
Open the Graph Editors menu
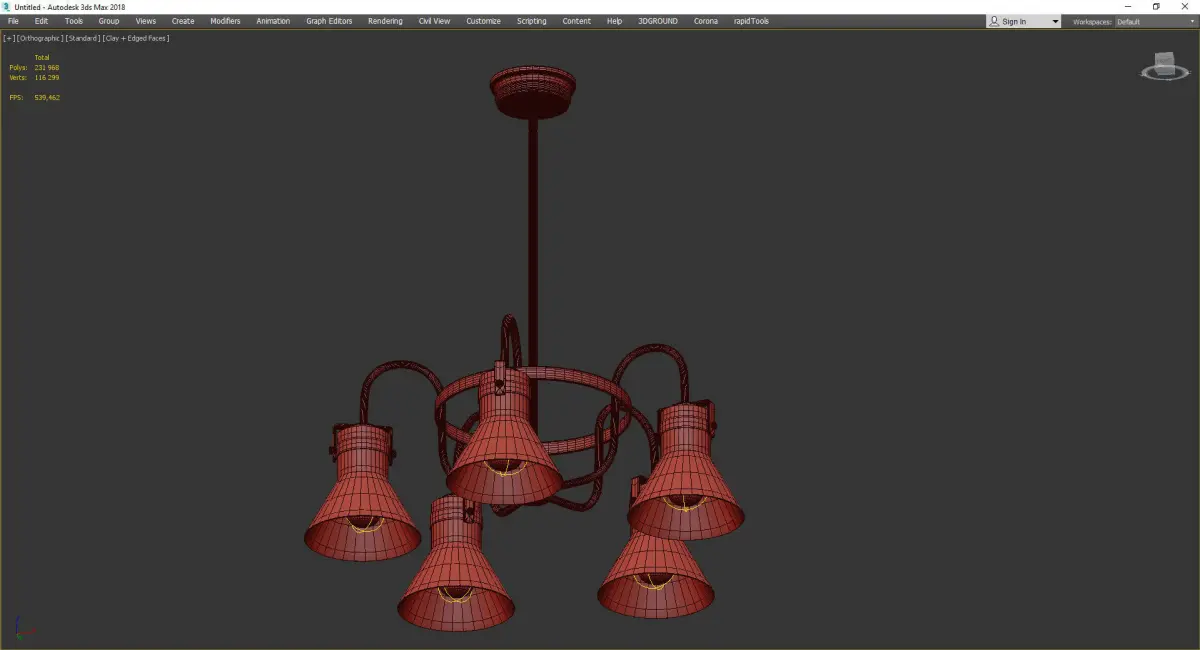point(329,21)
